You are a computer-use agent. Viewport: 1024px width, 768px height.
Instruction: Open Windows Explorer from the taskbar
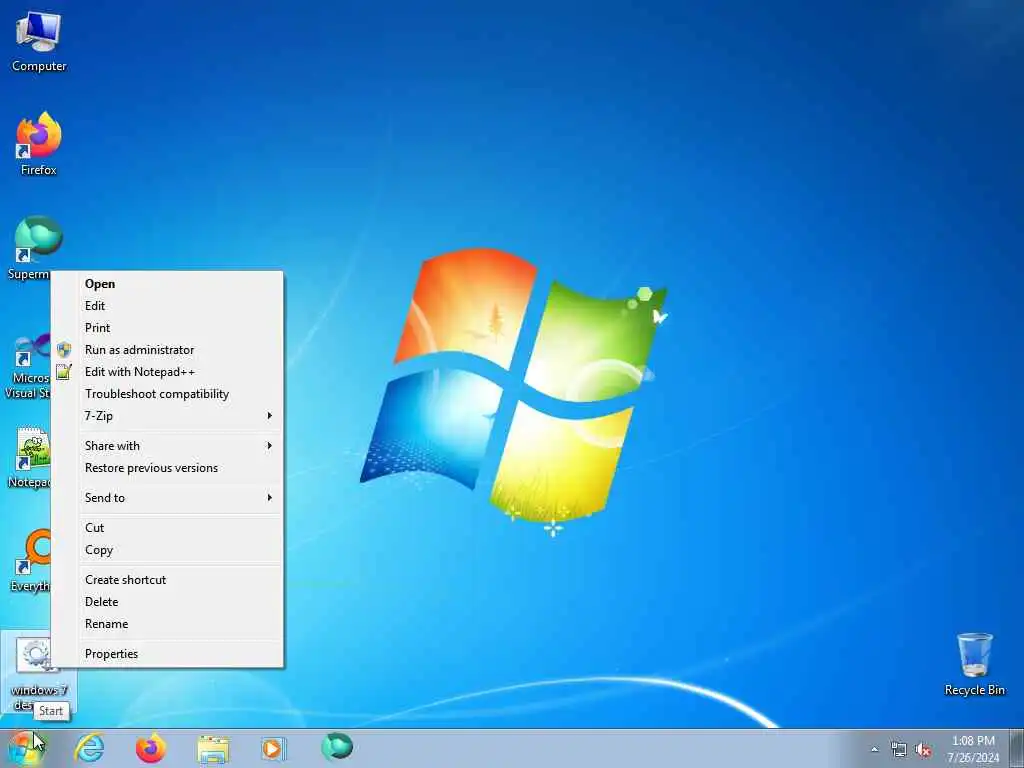[213, 748]
